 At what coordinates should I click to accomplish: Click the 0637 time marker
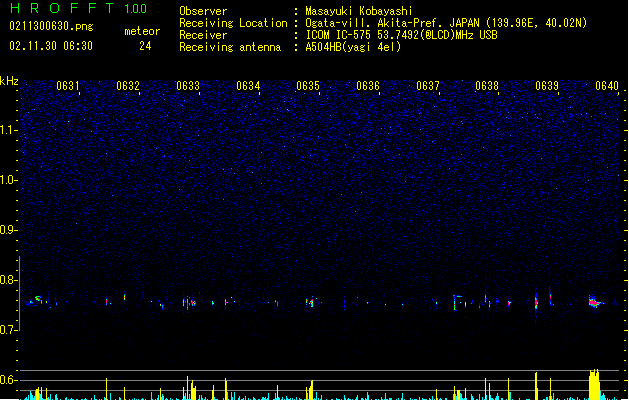coord(428,86)
